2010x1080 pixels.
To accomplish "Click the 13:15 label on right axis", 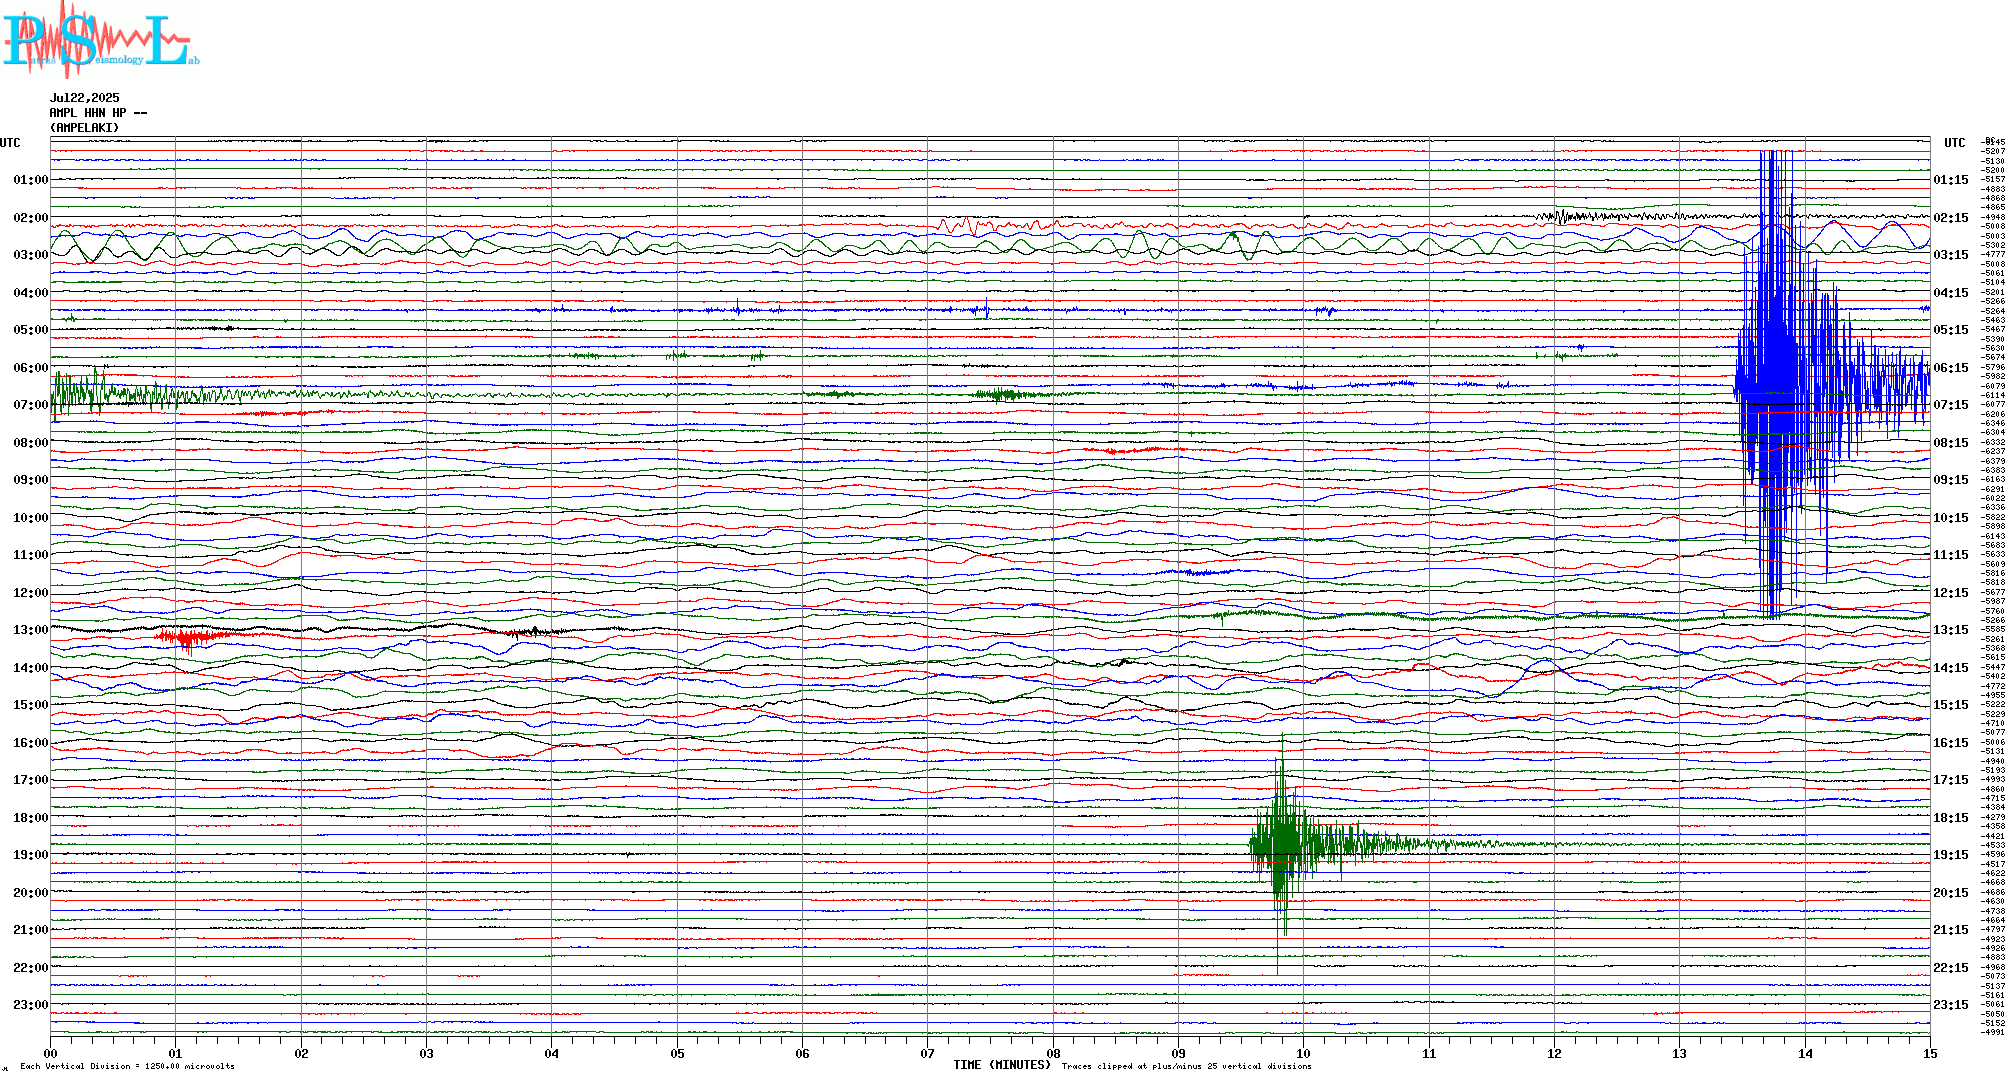I will [x=1951, y=630].
